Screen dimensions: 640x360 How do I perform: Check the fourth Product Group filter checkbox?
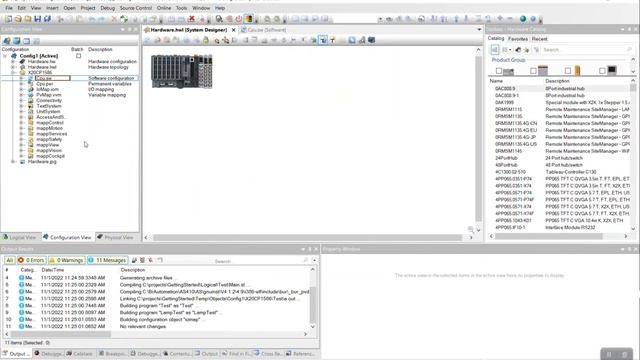point(602,71)
